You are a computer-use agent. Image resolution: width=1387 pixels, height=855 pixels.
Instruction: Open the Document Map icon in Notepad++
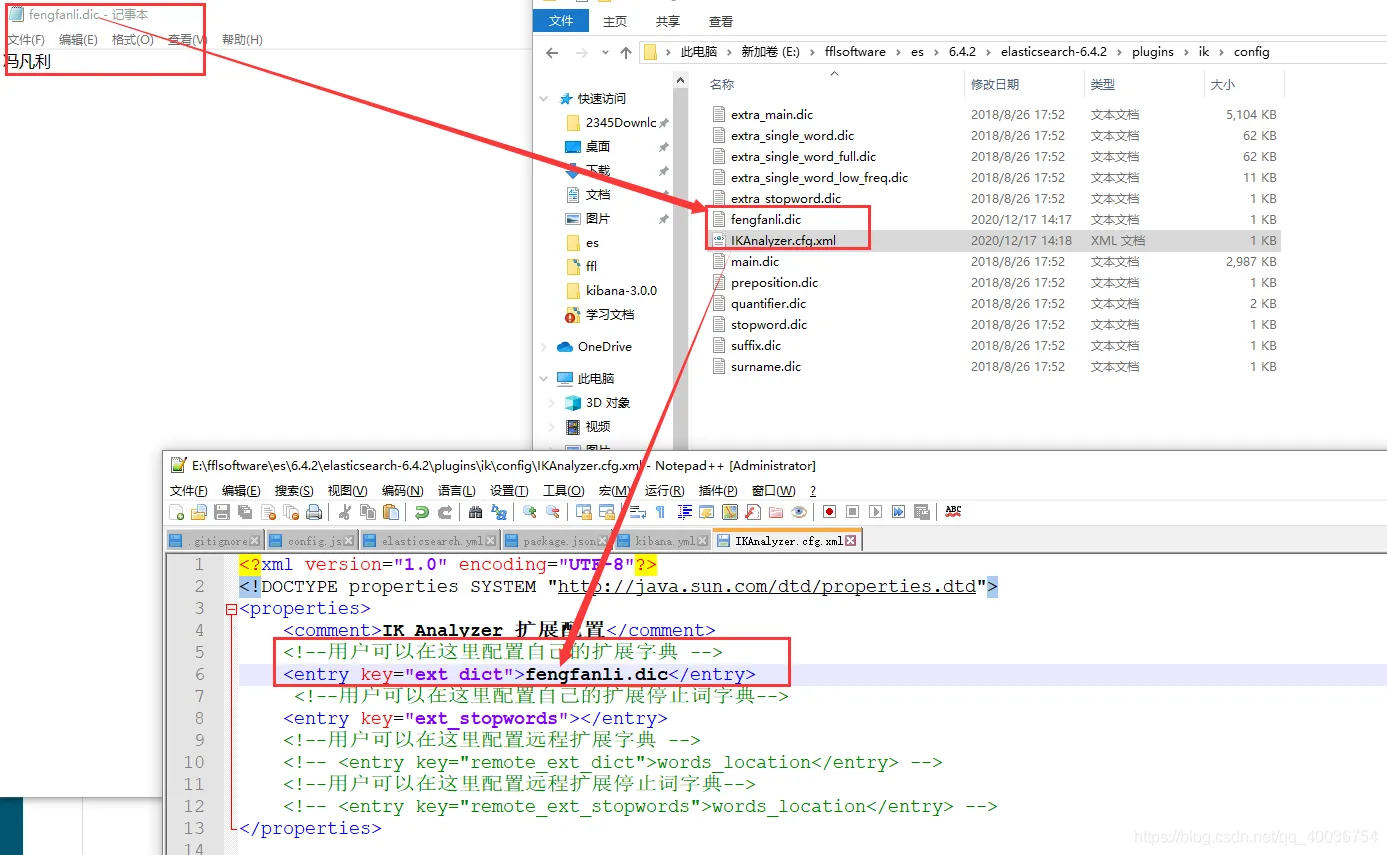pyautogui.click(x=730, y=512)
